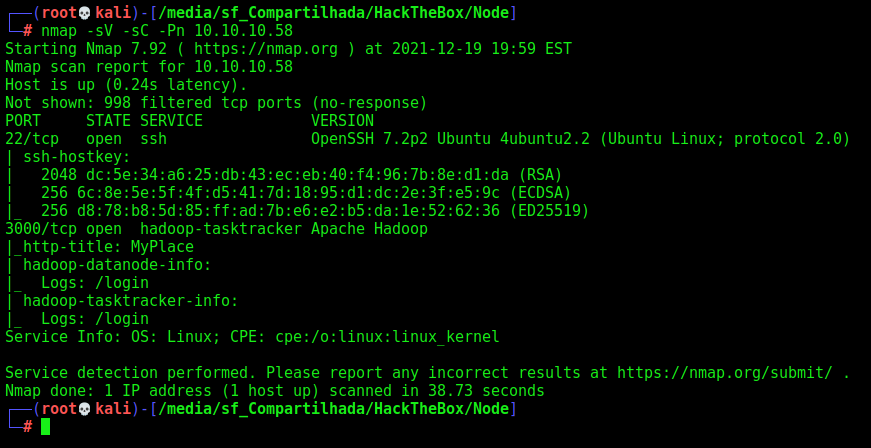Click the red hash before nmap command
This screenshot has width=871, height=448.
[28, 31]
